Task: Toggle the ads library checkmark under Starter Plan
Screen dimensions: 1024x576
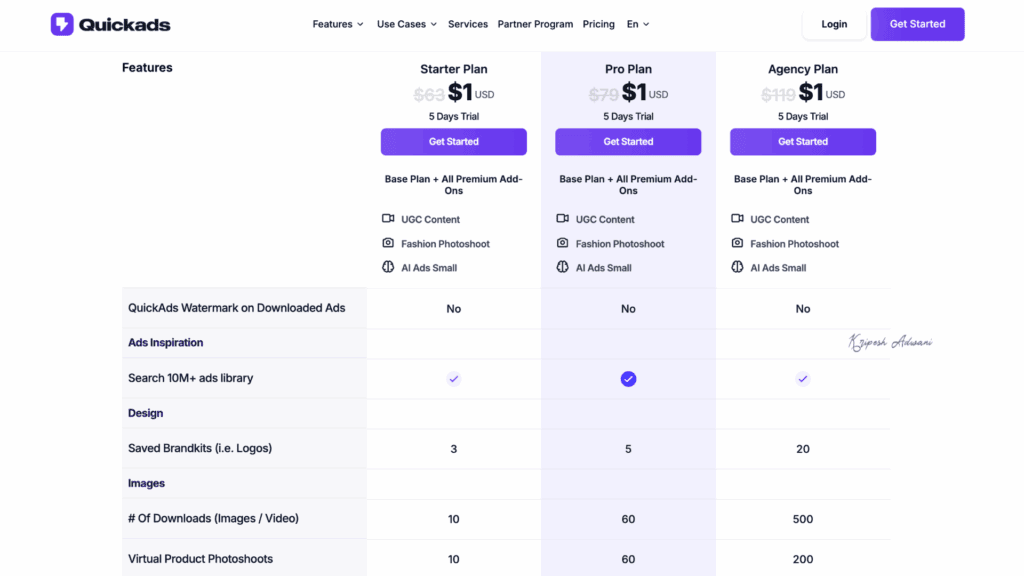Action: coord(453,378)
